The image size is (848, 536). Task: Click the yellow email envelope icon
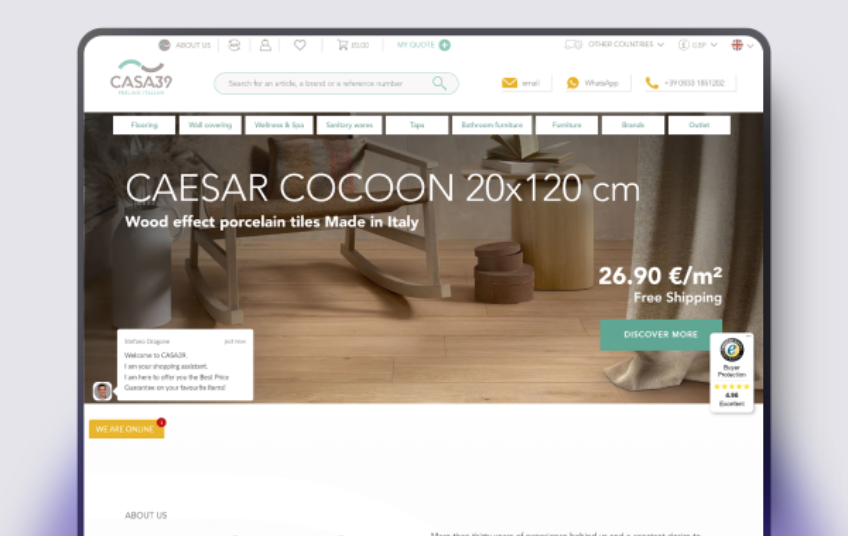[509, 83]
